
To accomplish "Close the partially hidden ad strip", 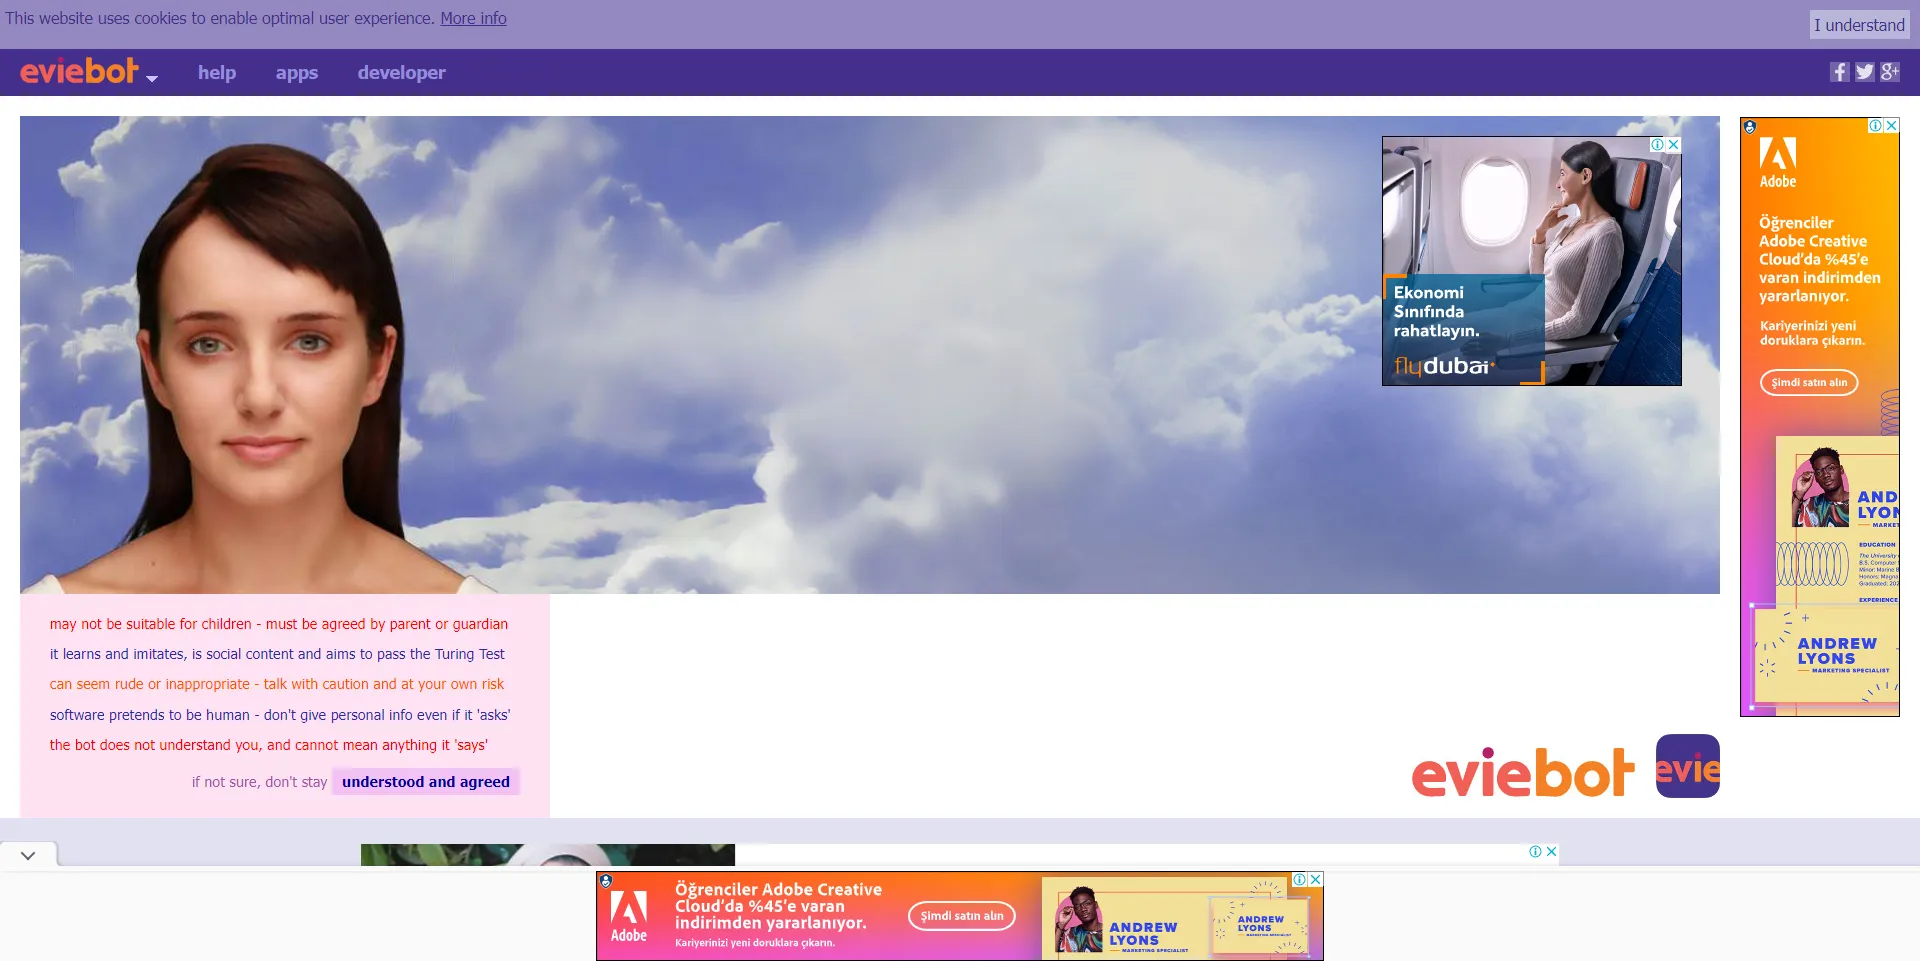I will (x=1551, y=851).
